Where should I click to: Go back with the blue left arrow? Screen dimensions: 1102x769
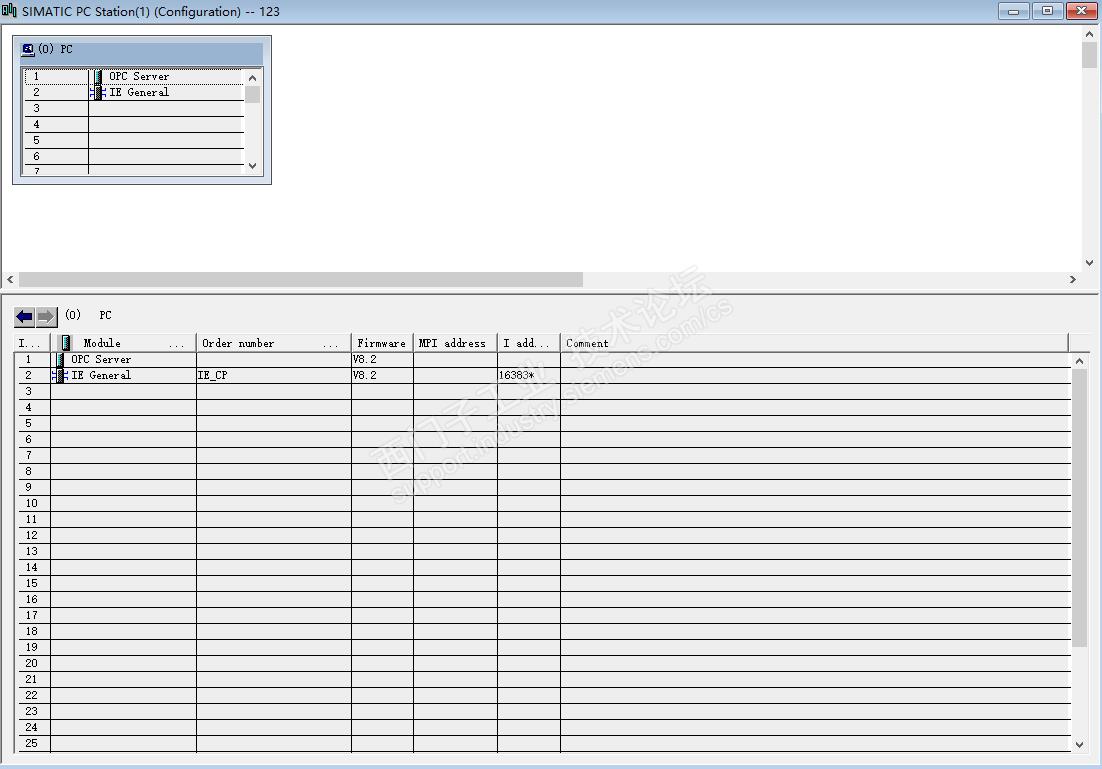click(25, 317)
